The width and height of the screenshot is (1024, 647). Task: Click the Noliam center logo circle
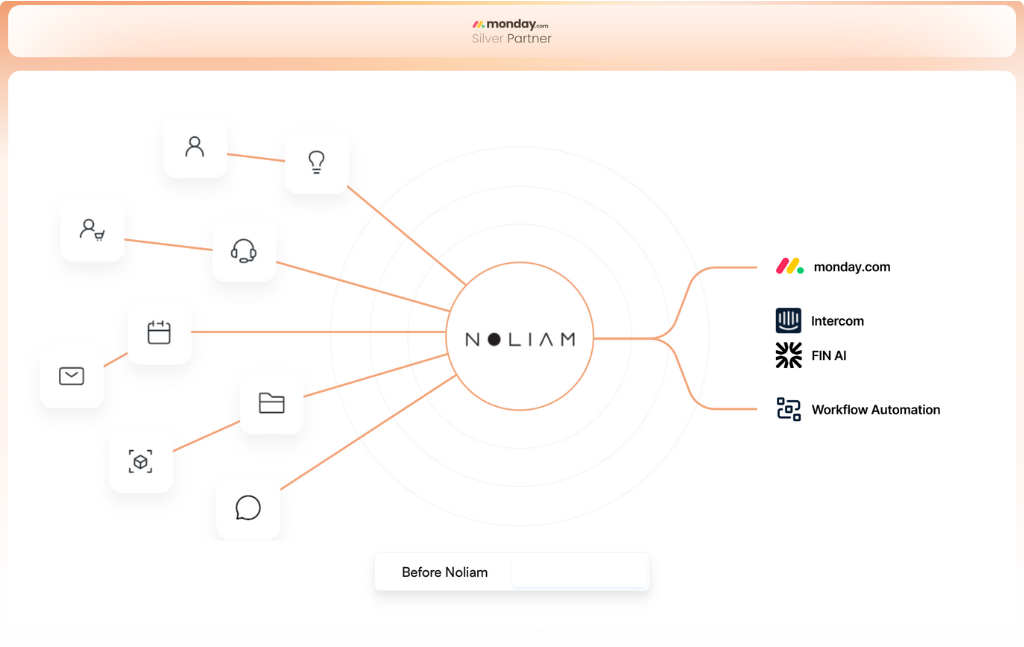coord(520,336)
